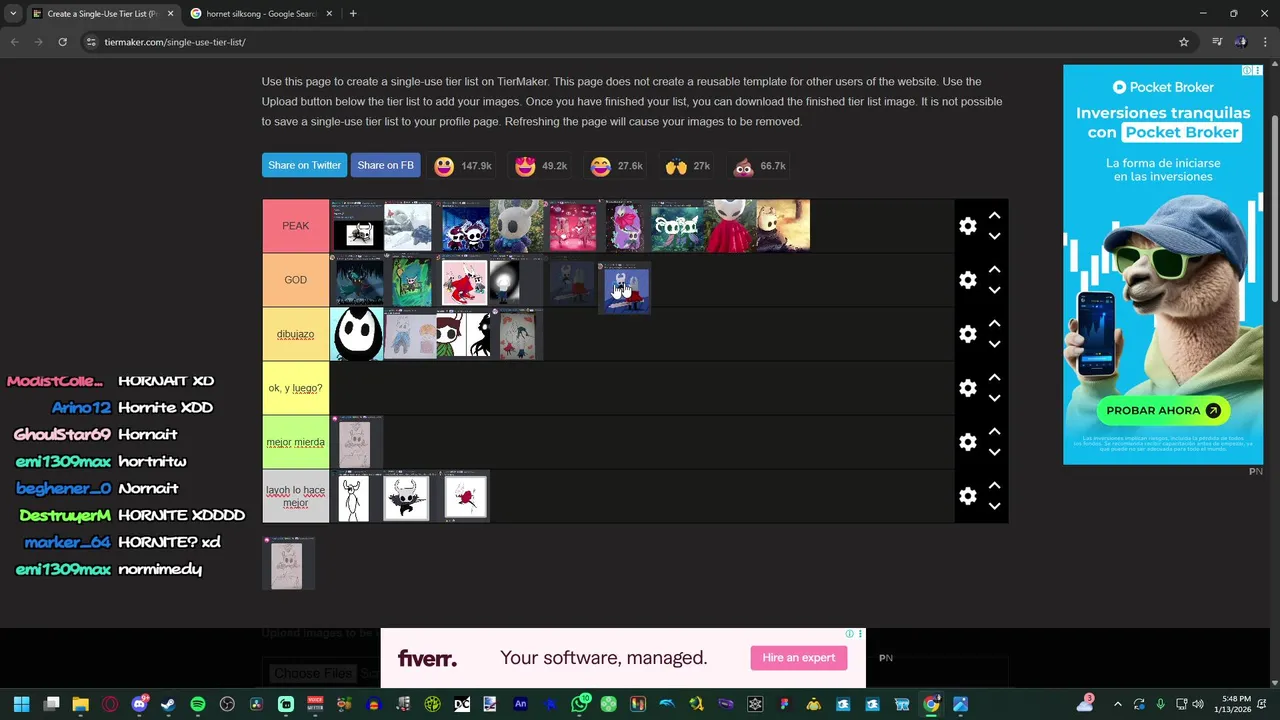The height and width of the screenshot is (720, 1280).
Task: Open File Explorer from taskbar
Action: (81, 704)
